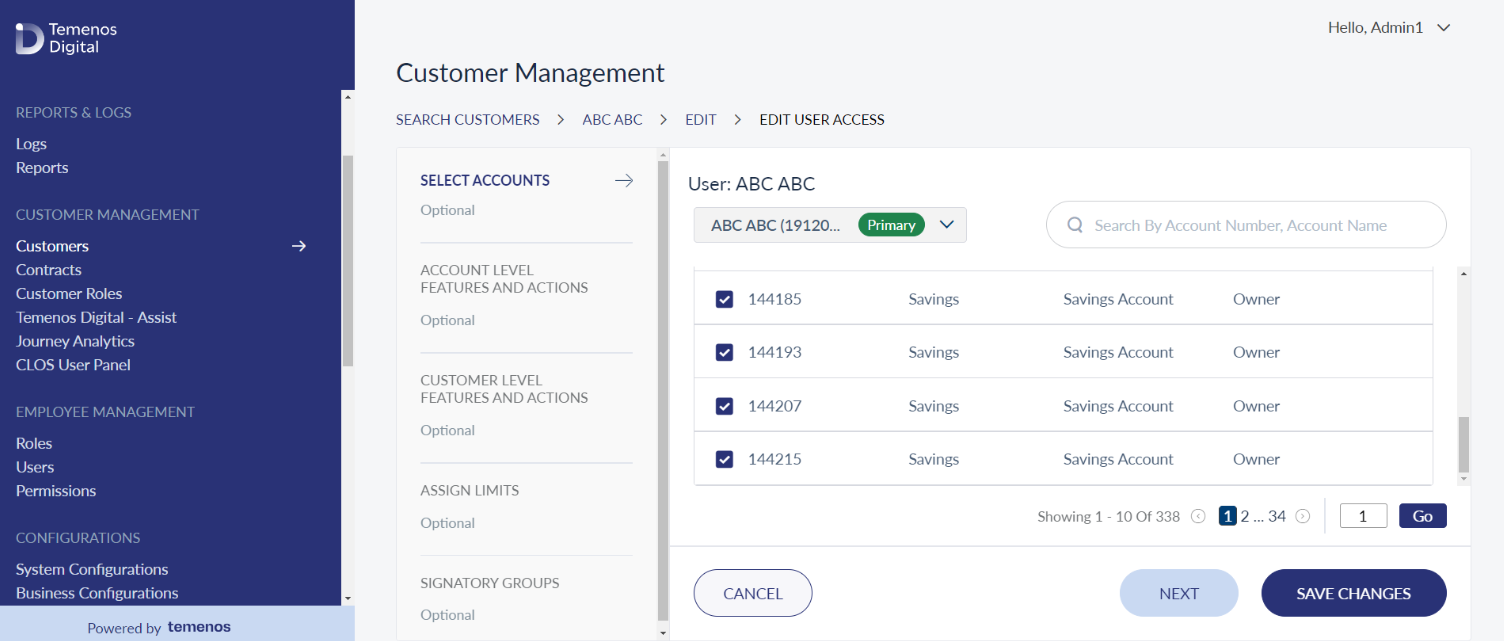Click the Cancel button
The width and height of the screenshot is (1504, 641).
click(x=753, y=593)
